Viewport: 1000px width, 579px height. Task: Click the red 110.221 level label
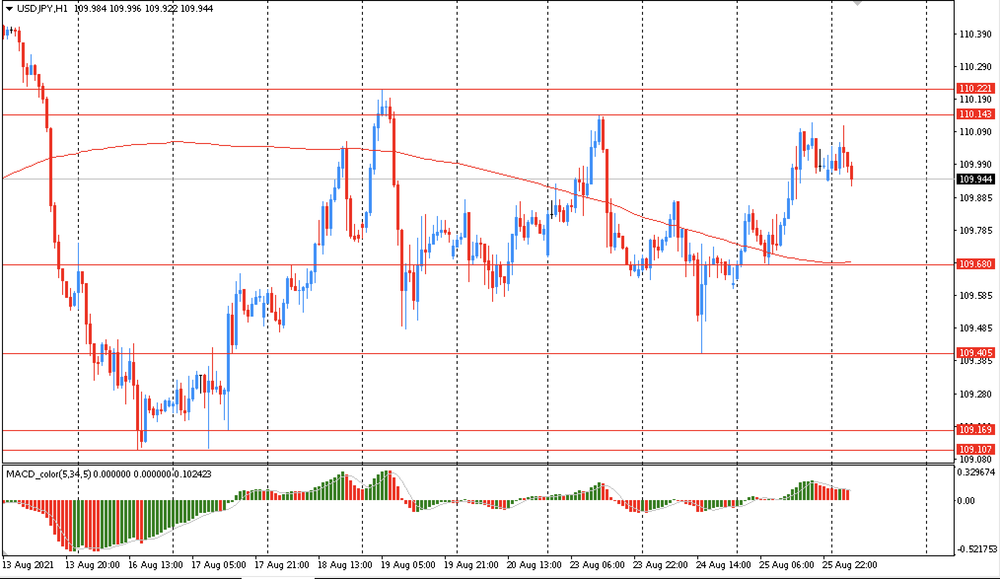[x=976, y=89]
